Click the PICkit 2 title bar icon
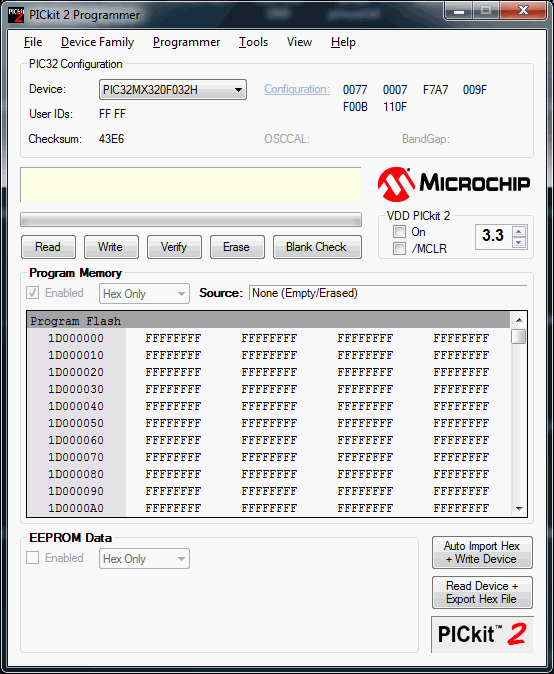 tap(16, 15)
